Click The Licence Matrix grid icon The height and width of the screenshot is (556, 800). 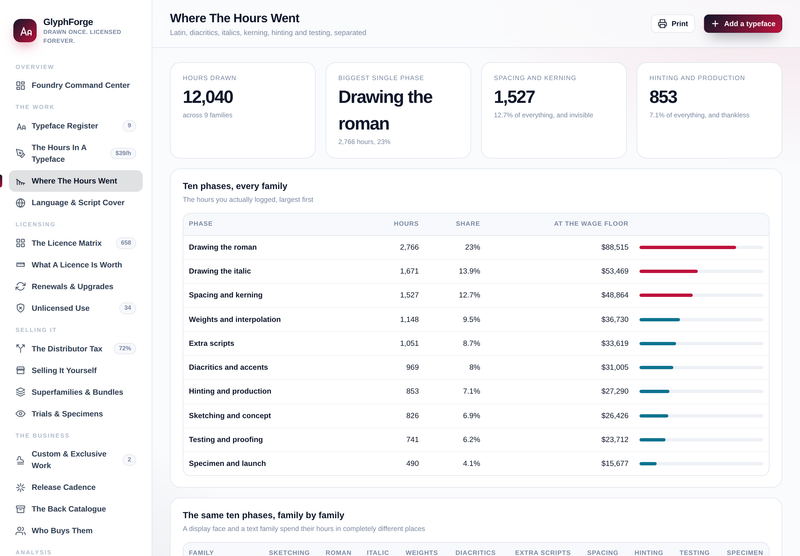pos(20,243)
